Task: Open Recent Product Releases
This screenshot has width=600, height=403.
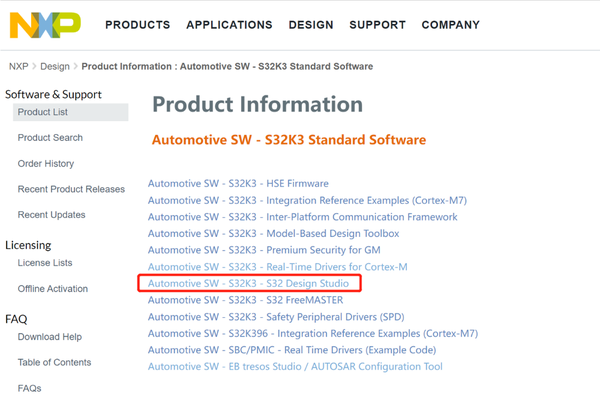Action: 71,189
